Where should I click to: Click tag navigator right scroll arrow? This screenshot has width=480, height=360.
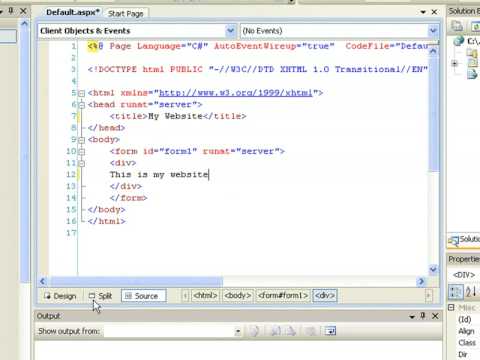click(428, 296)
